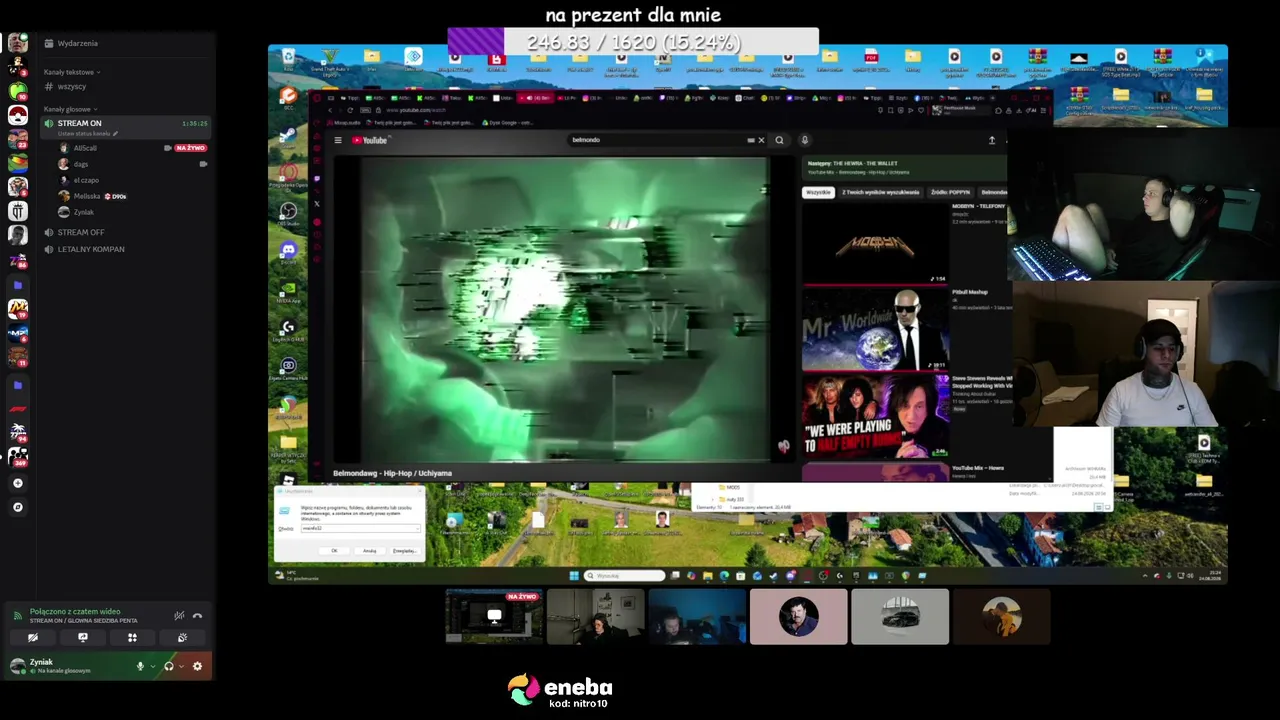Select user Melisska in voice list

pyautogui.click(x=87, y=196)
